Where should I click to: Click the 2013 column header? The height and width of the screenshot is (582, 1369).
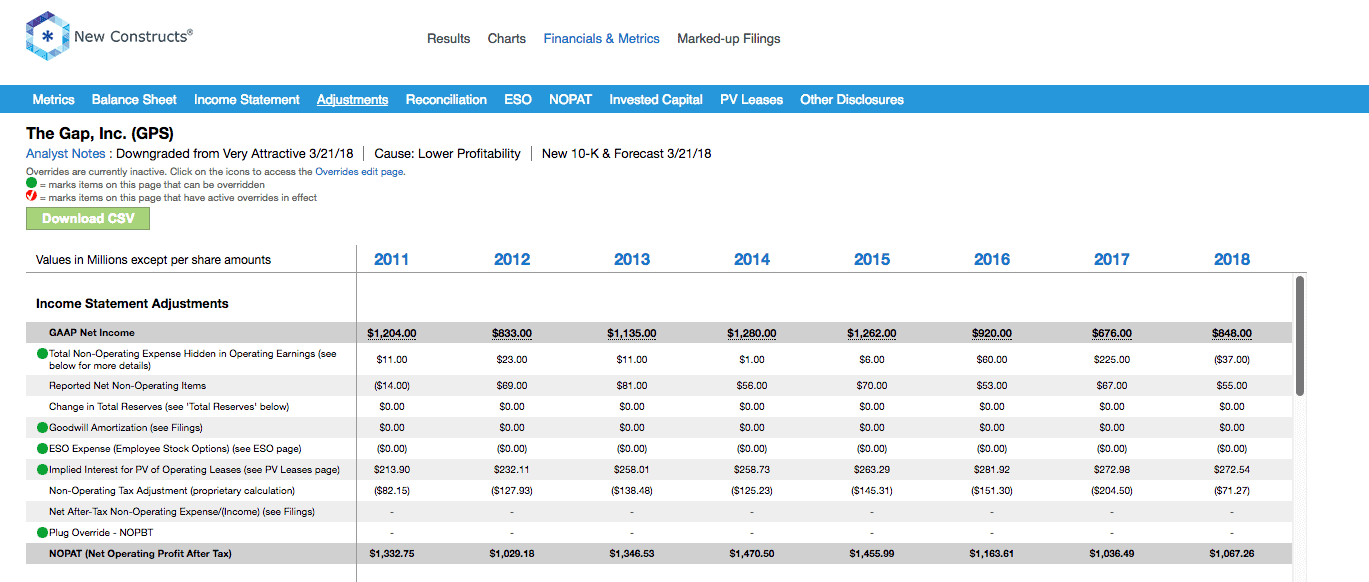631,259
